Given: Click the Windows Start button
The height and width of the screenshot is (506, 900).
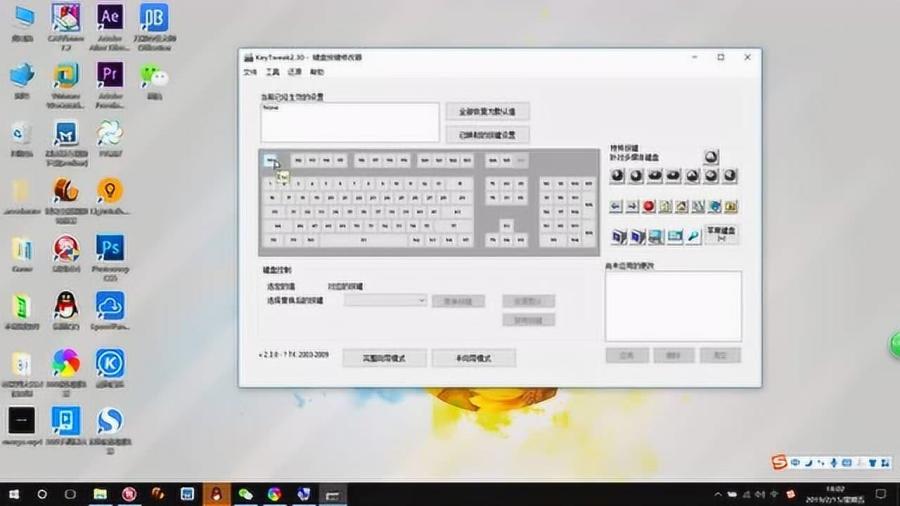Looking at the screenshot, I should pyautogui.click(x=14, y=494).
